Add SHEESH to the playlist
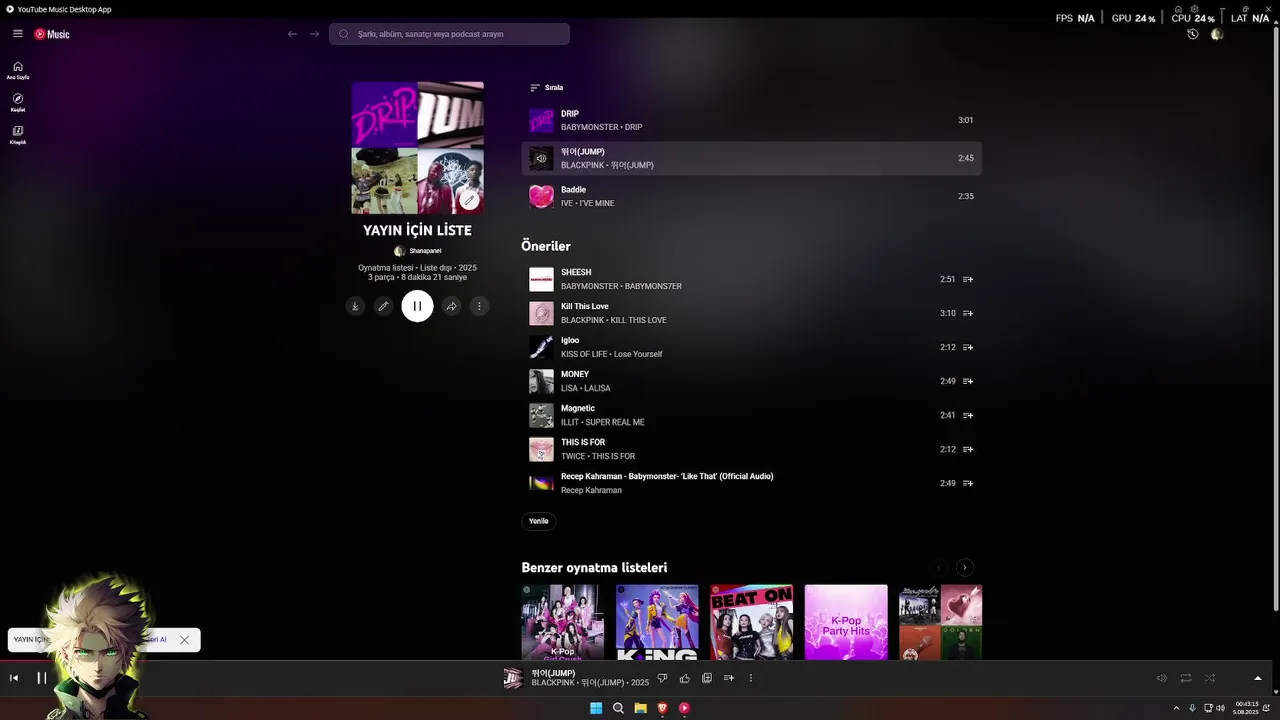Screen dimensions: 1280x720 coord(968,280)
